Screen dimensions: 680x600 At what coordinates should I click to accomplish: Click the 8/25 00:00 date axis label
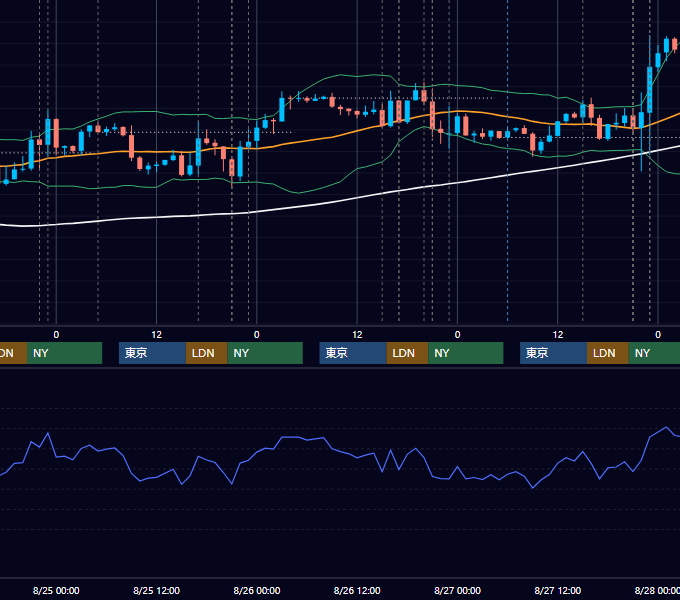pyautogui.click(x=56, y=590)
